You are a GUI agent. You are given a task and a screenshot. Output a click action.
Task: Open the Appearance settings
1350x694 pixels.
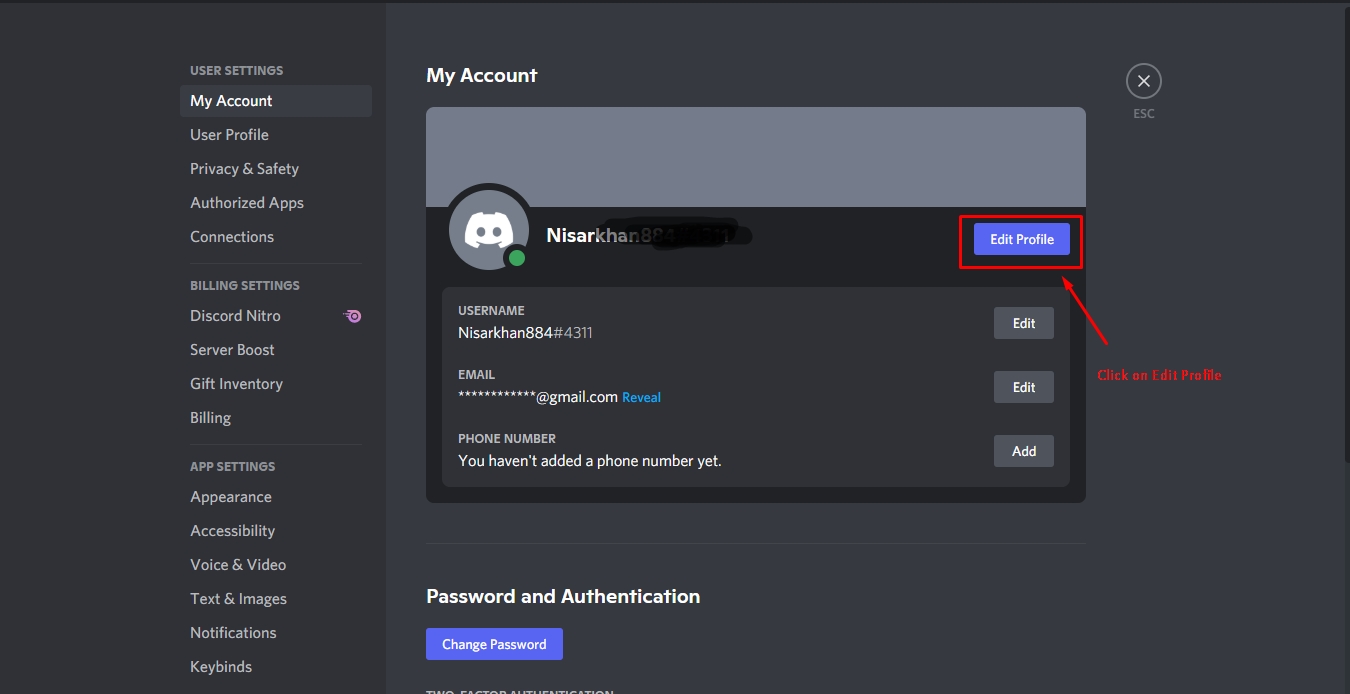click(230, 496)
